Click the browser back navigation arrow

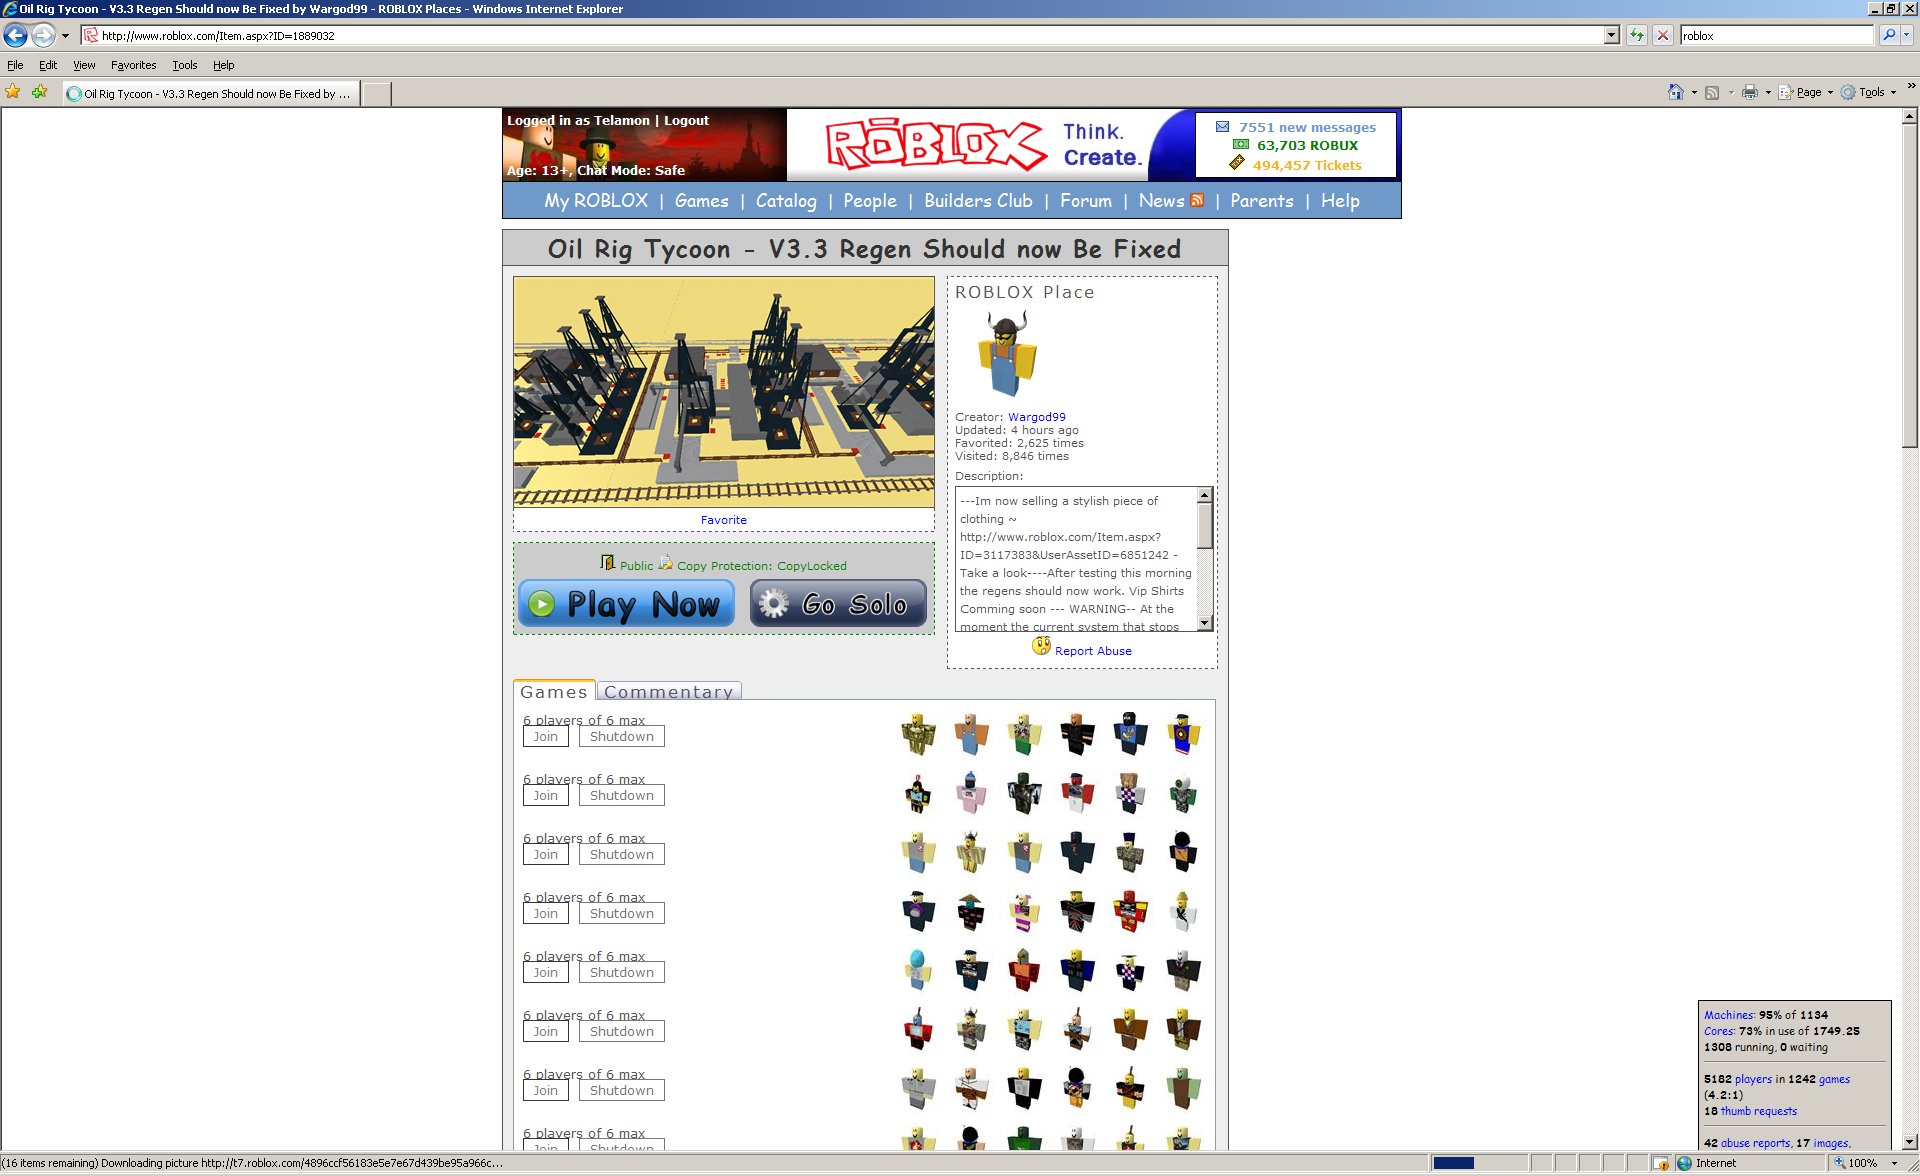coord(18,34)
